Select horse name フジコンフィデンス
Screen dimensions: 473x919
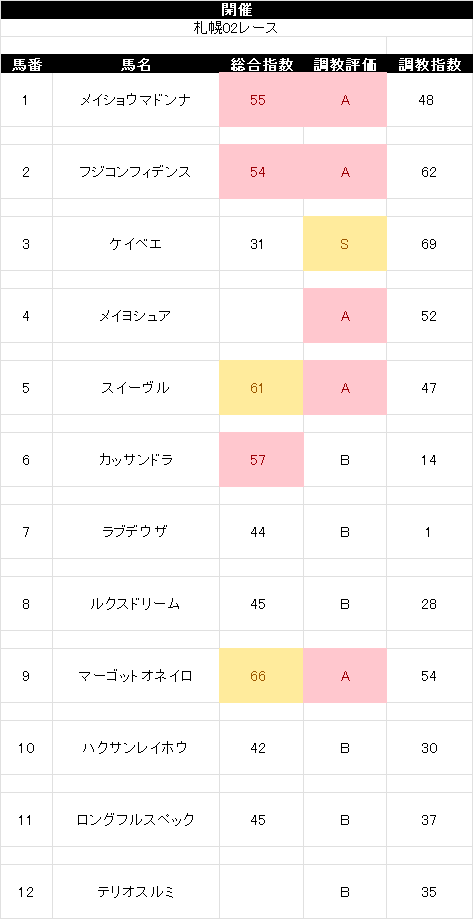[136, 172]
